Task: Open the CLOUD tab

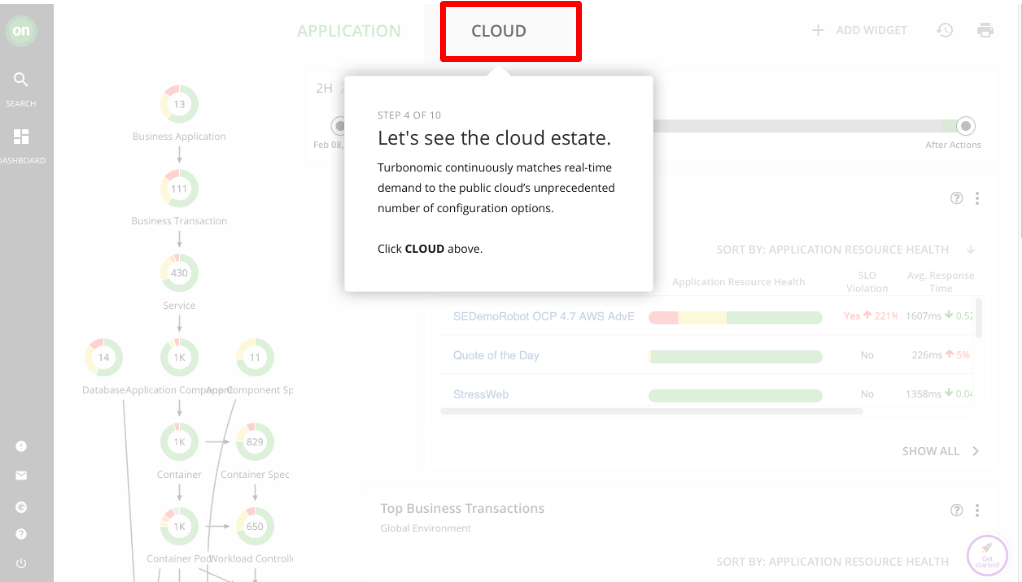Action: click(499, 31)
